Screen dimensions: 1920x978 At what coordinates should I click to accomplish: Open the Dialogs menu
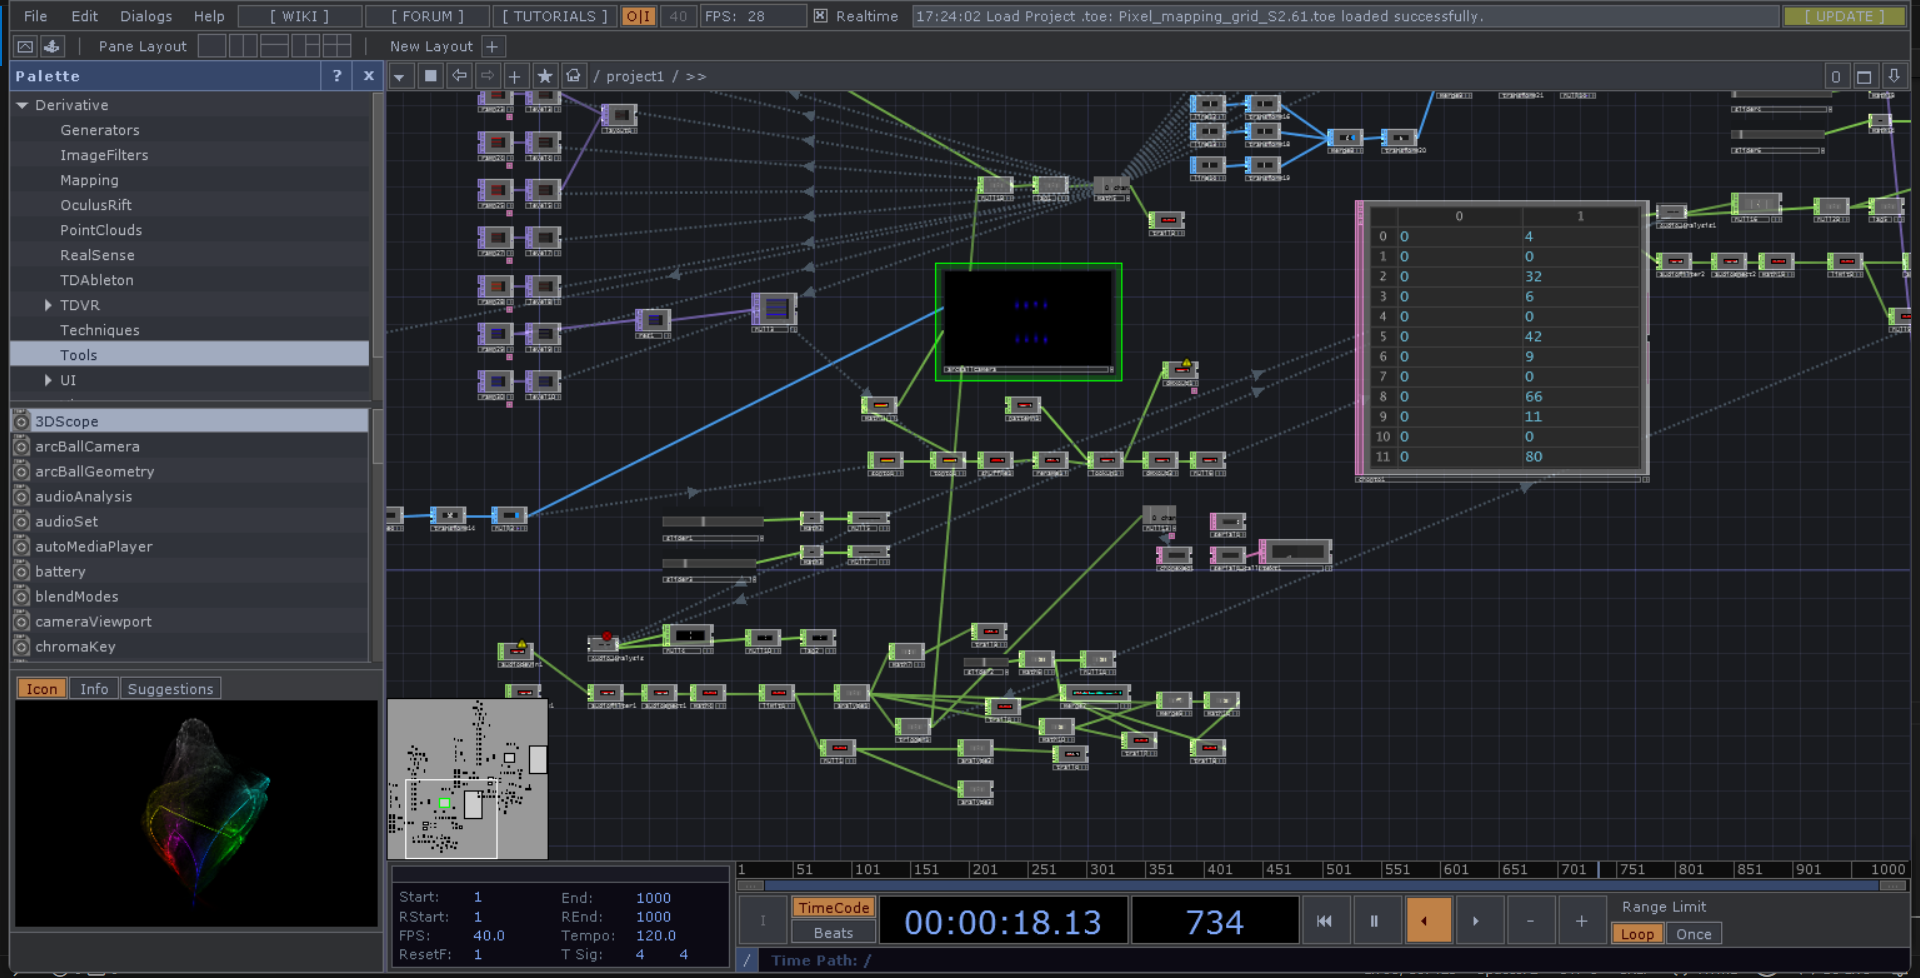click(146, 16)
